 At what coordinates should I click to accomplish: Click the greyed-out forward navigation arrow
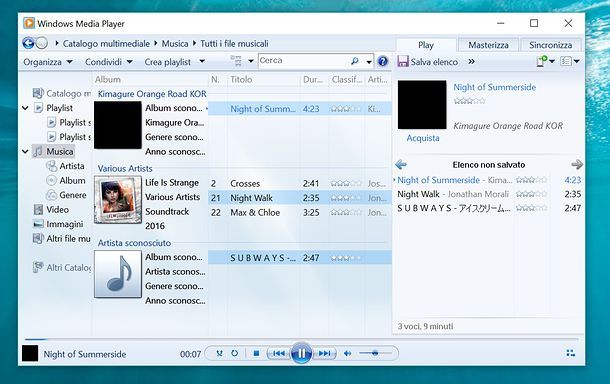[42, 43]
